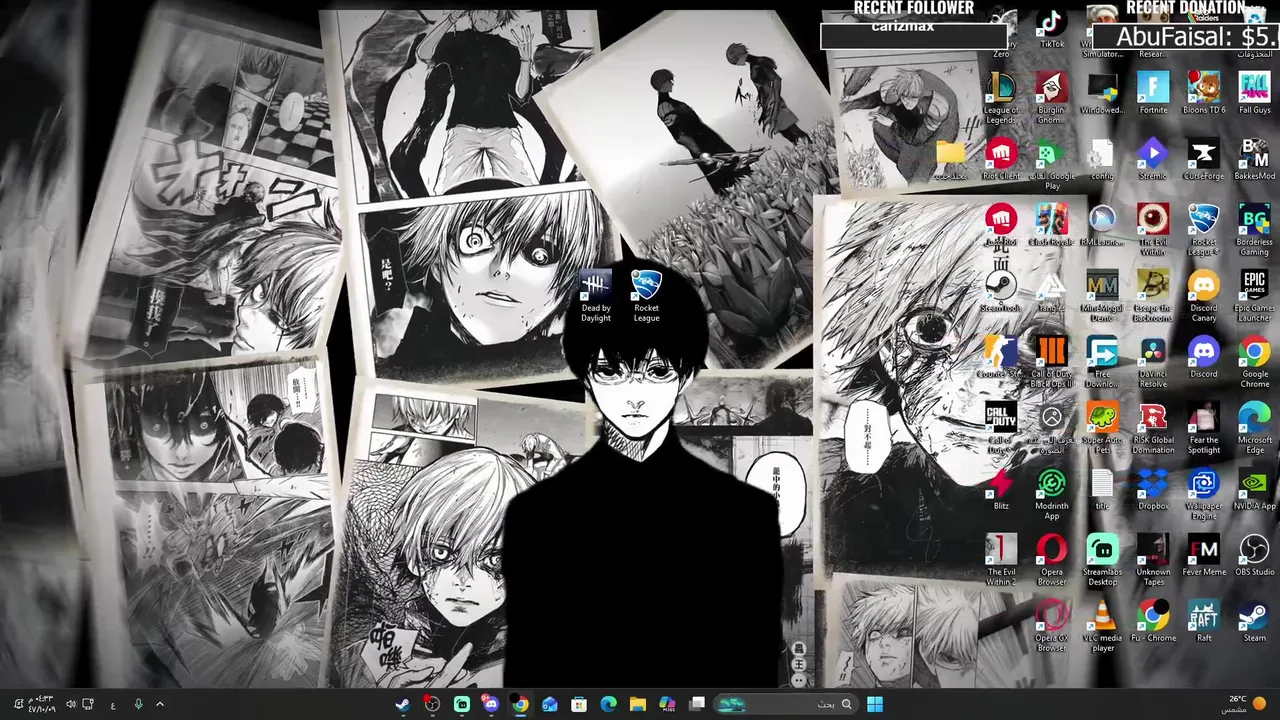Open Microsoft Edge from the taskbar

pos(608,704)
